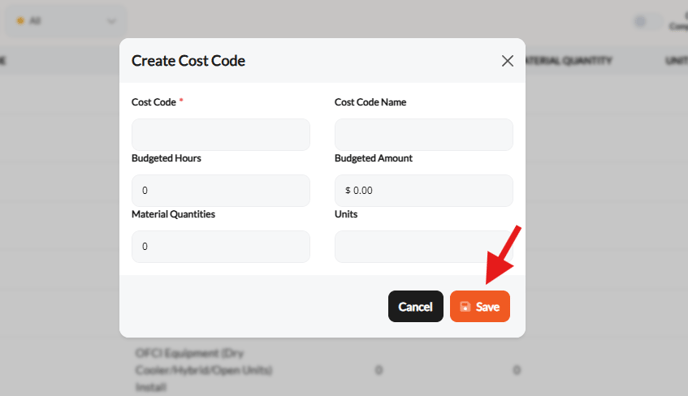Click the Unit column header
The width and height of the screenshot is (688, 396).
pos(677,61)
